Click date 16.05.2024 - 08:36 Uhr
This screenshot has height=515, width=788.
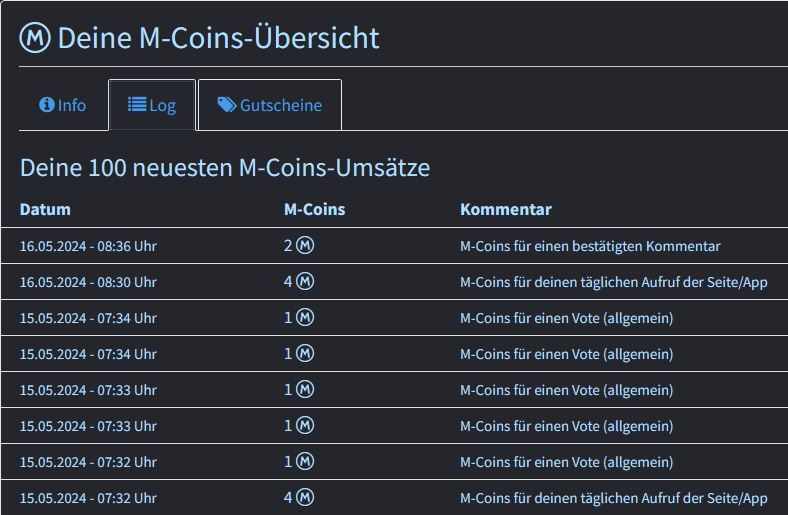(88, 246)
